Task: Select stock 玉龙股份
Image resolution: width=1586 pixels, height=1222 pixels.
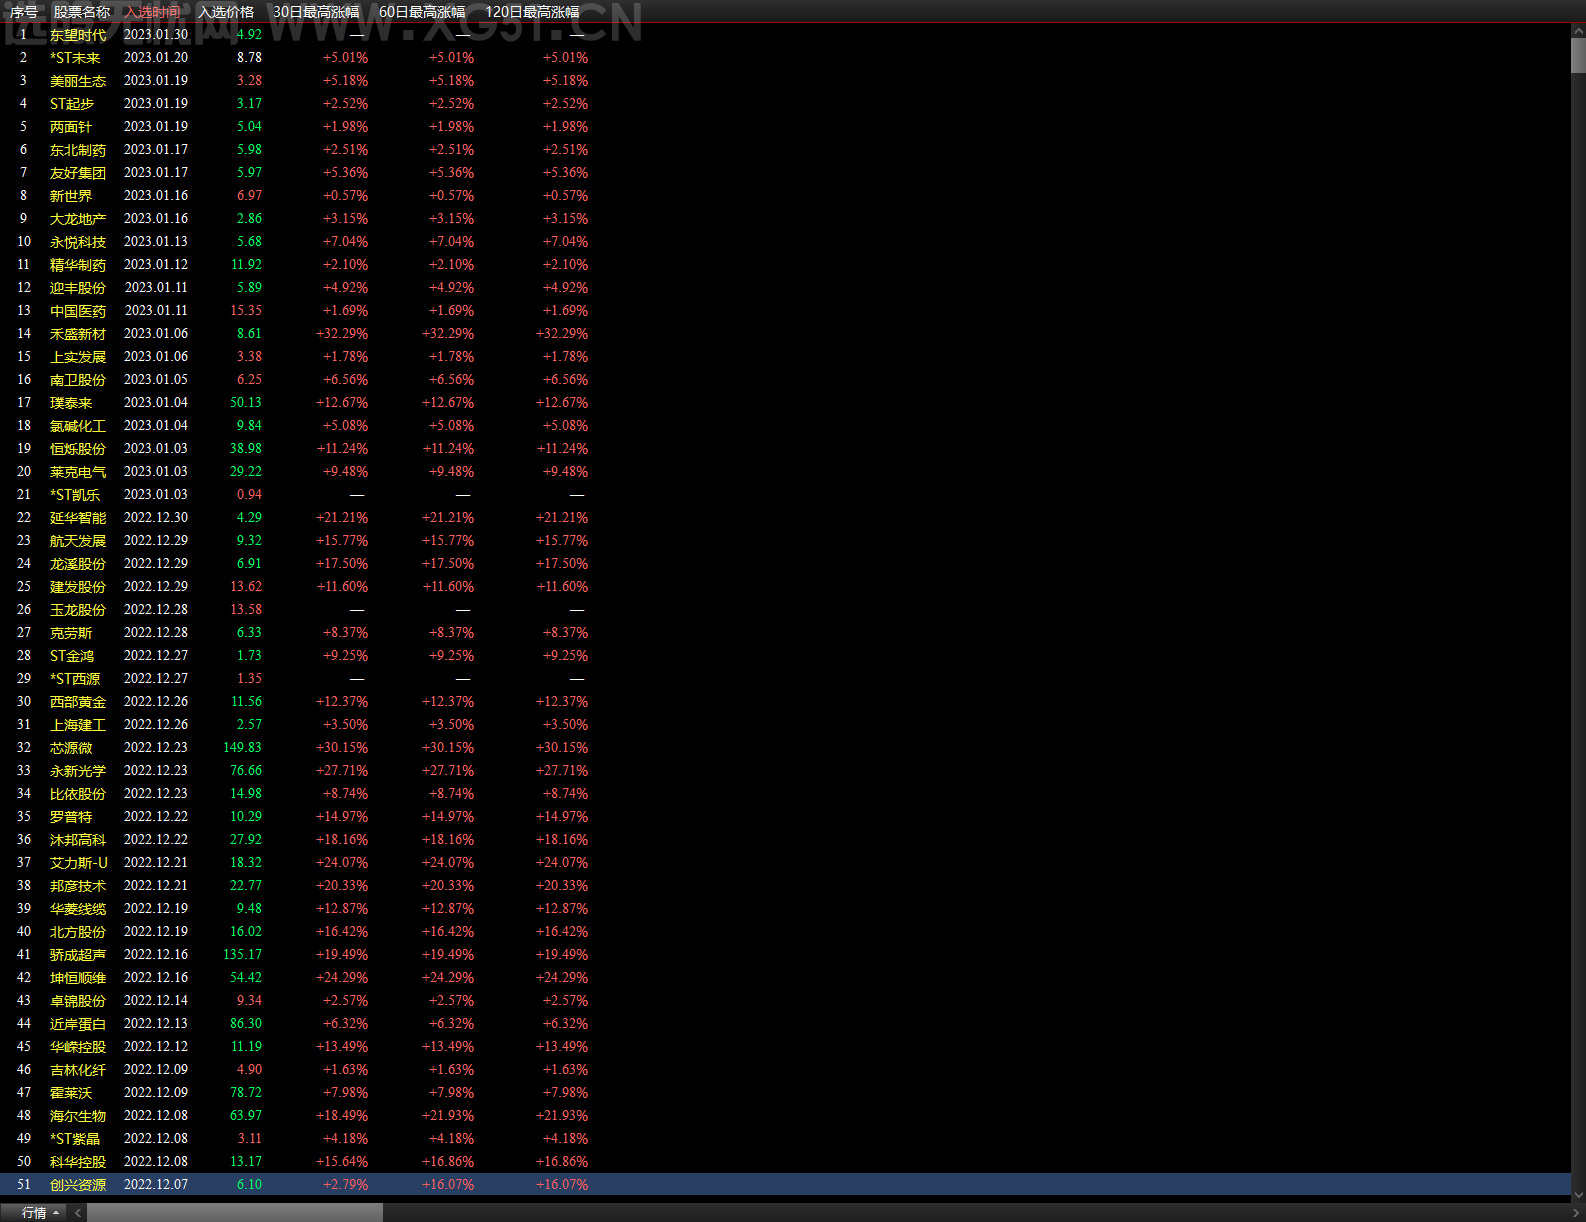Action: pyautogui.click(x=78, y=610)
